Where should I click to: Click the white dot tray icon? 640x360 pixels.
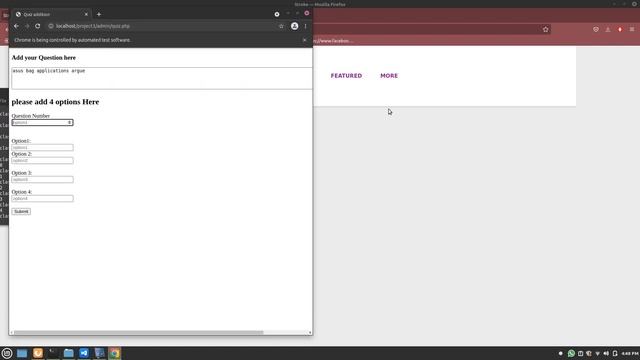tap(560, 353)
